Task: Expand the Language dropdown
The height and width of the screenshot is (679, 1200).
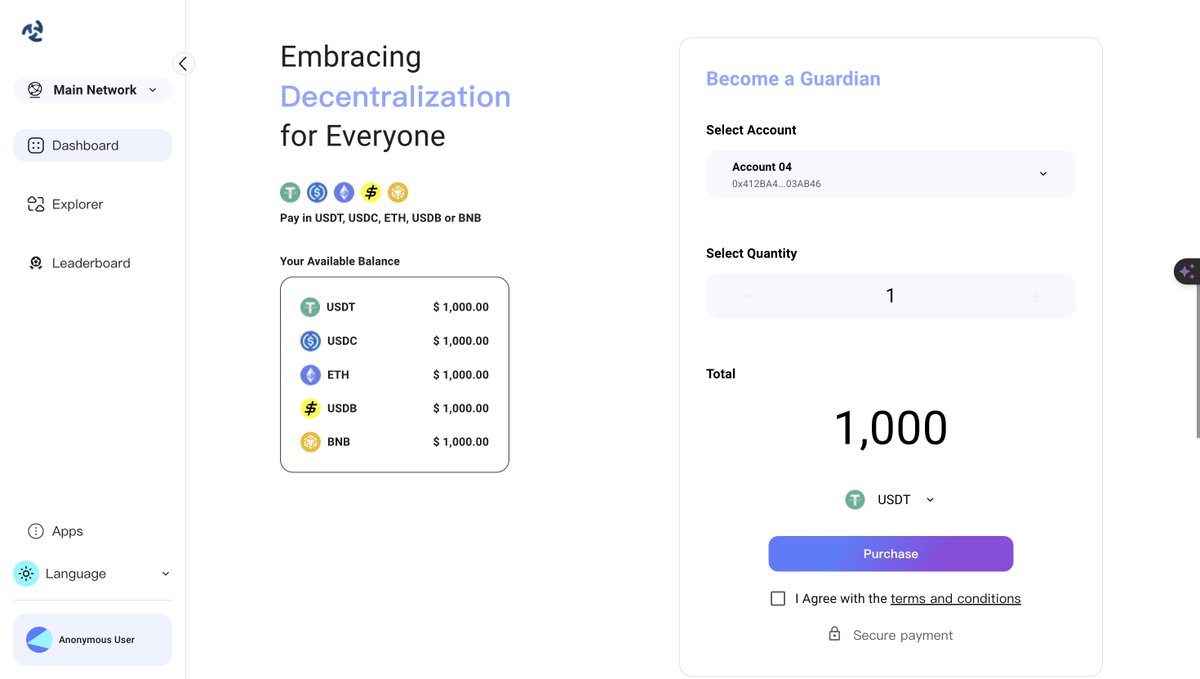Action: tap(92, 574)
